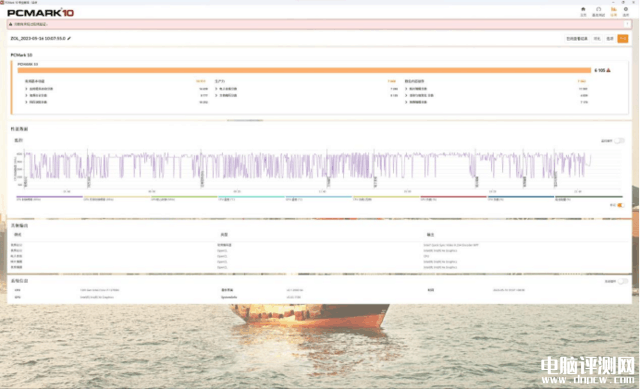This screenshot has height=389, width=640.
Task: Click the compare button next to view online
Action: 597,39
